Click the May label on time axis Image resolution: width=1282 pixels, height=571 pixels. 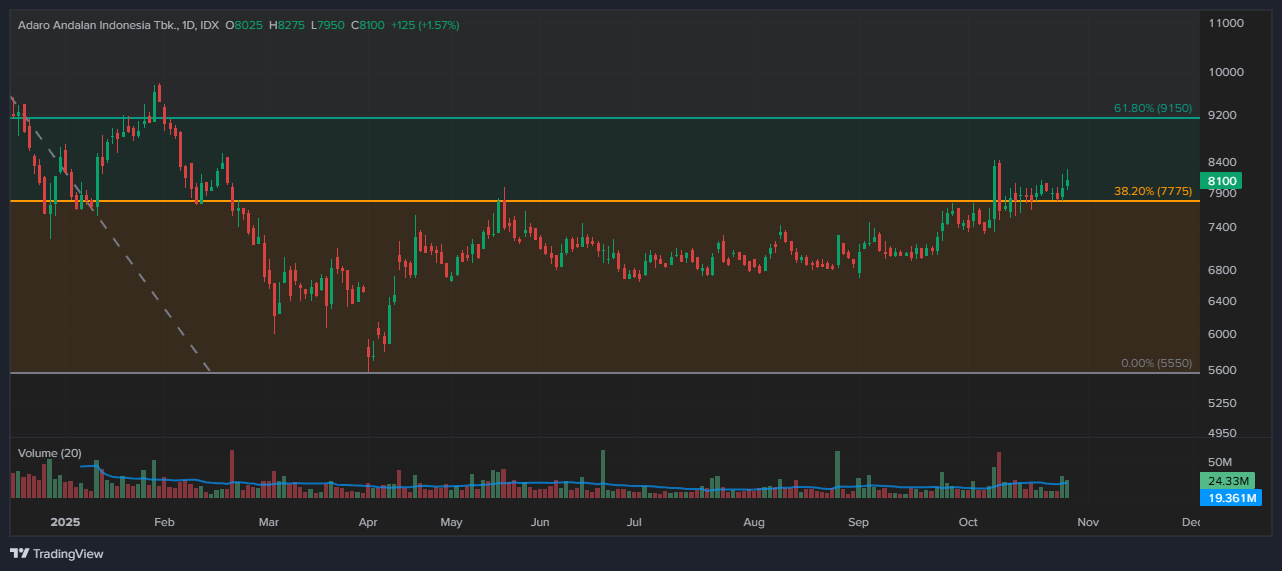[451, 522]
